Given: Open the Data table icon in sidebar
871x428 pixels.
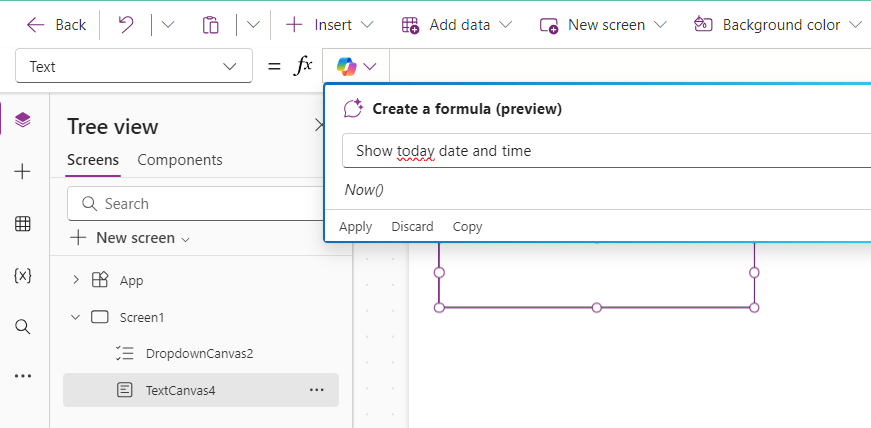Looking at the screenshot, I should point(23,224).
